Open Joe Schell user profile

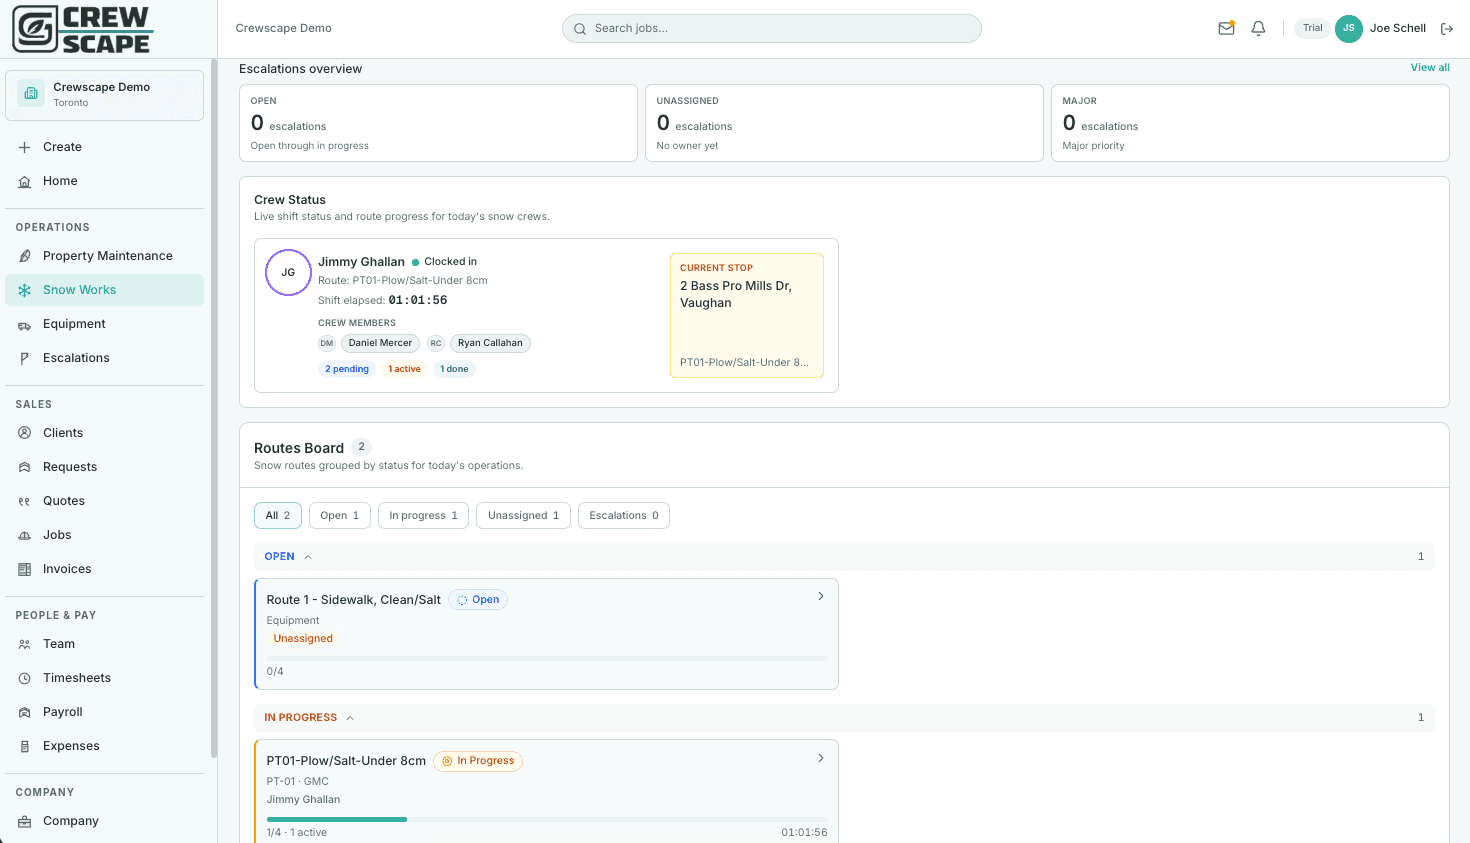1381,28
